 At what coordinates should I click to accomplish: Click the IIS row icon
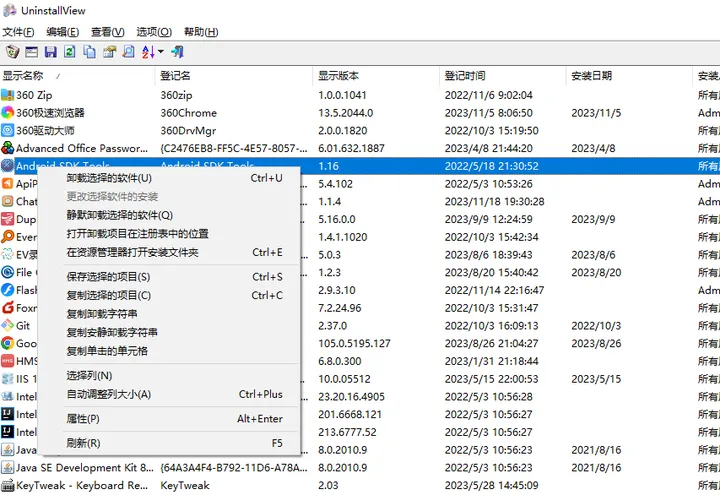(x=7, y=379)
